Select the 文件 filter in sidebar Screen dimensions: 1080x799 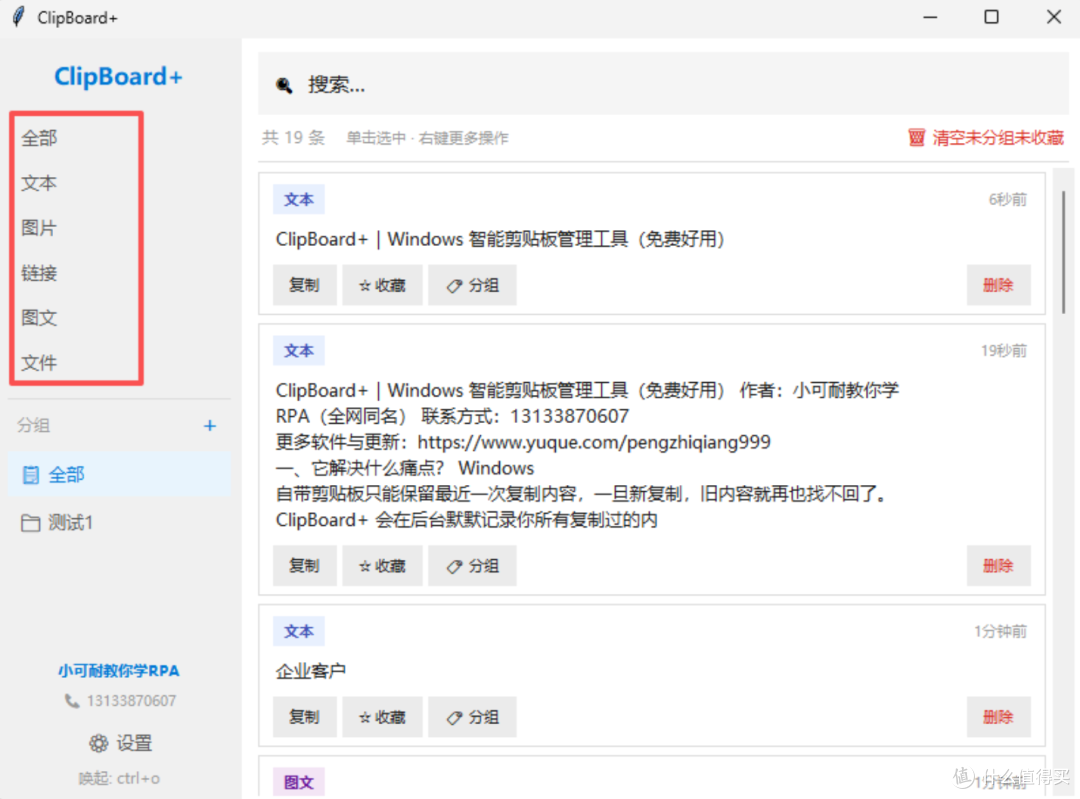[x=39, y=363]
